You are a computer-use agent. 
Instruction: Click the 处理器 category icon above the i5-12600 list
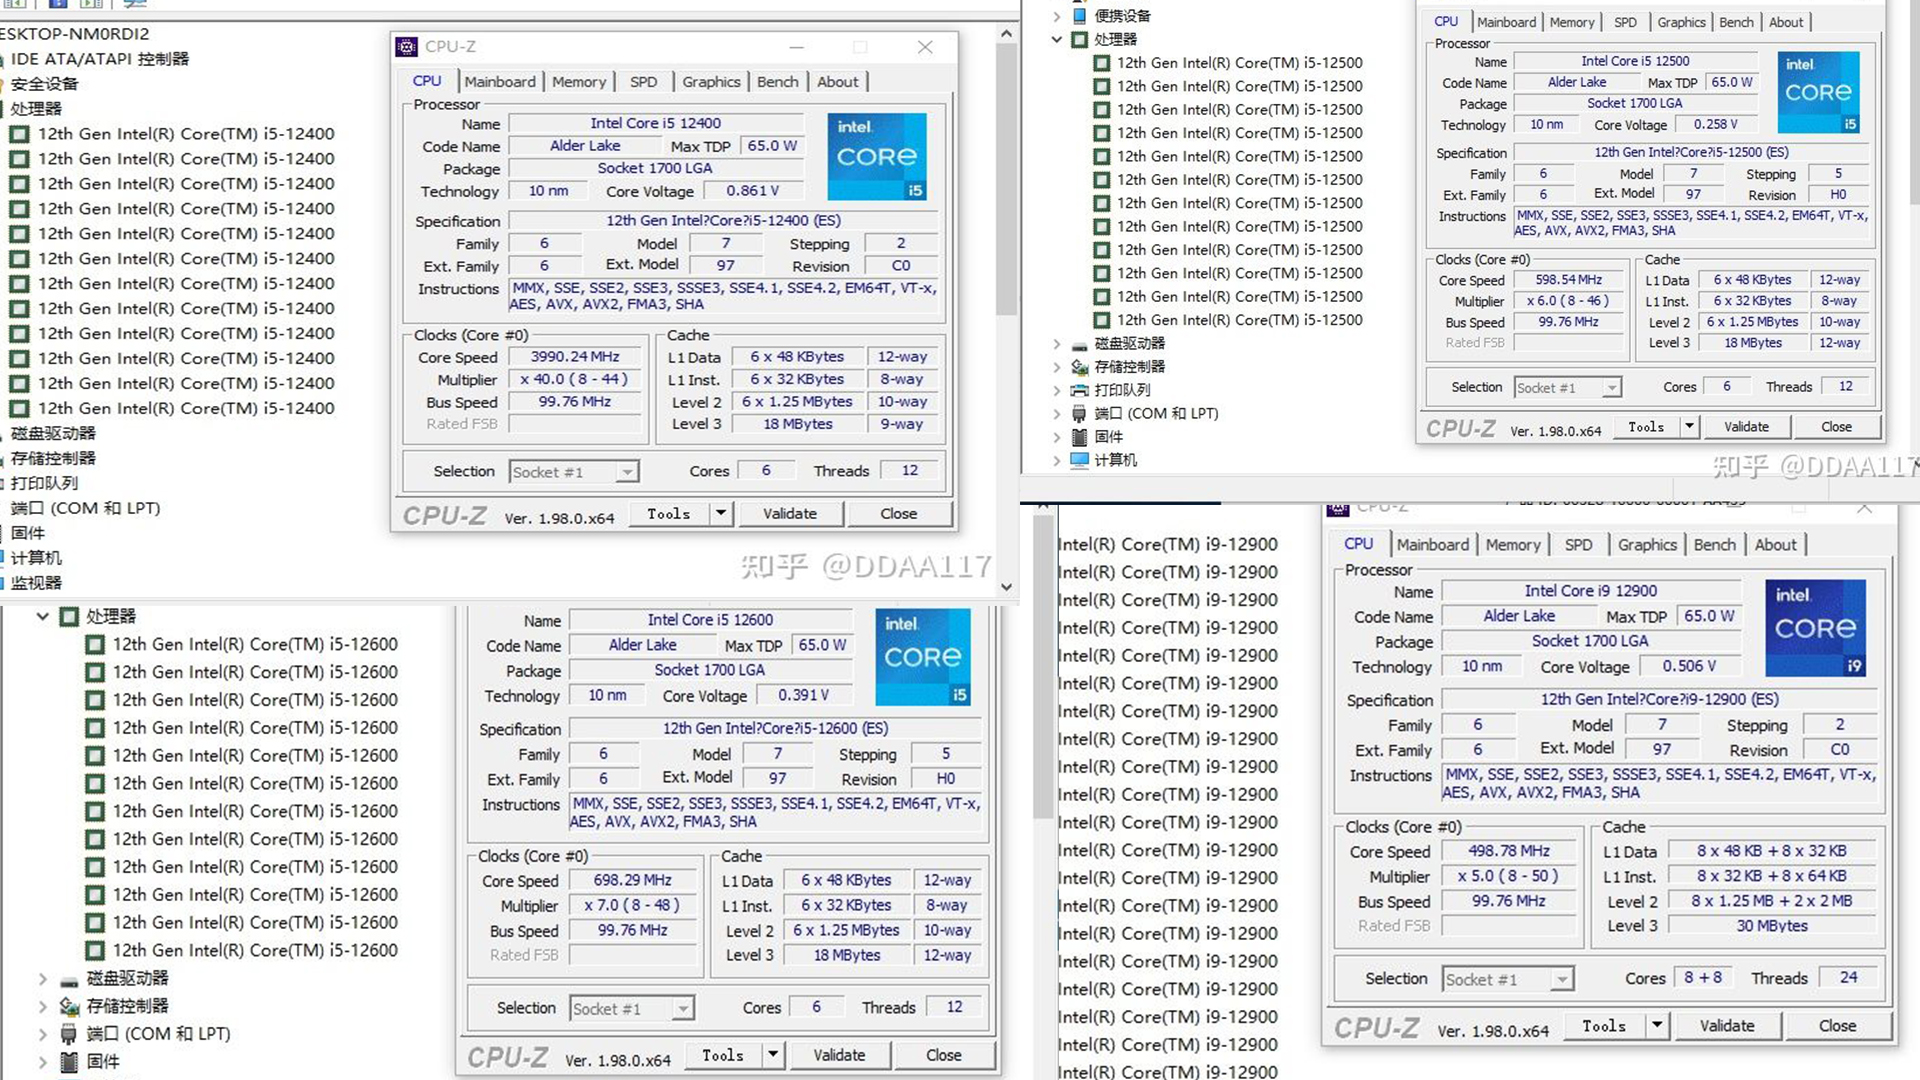[69, 616]
